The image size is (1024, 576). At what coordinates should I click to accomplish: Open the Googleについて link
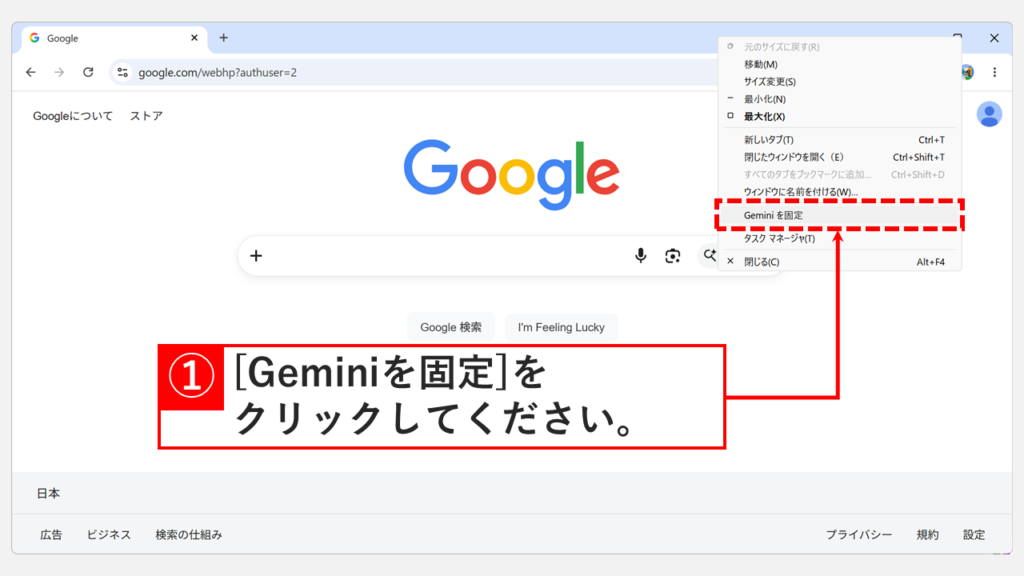click(x=72, y=116)
